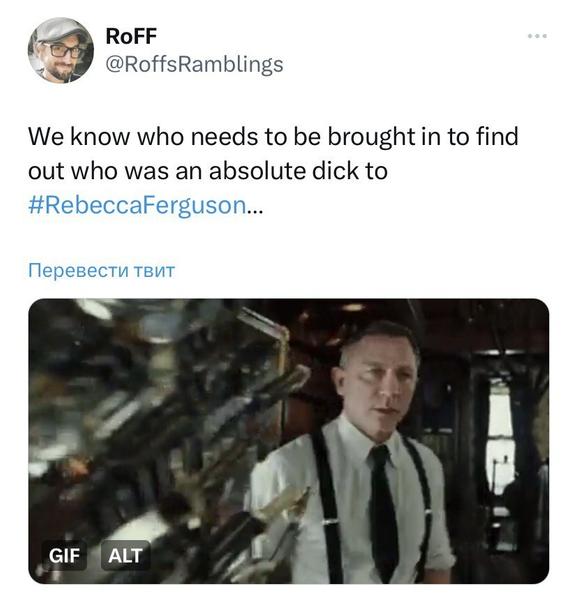Open the GIF media in full view
Viewport: 578px width, 601px height.
(289, 441)
